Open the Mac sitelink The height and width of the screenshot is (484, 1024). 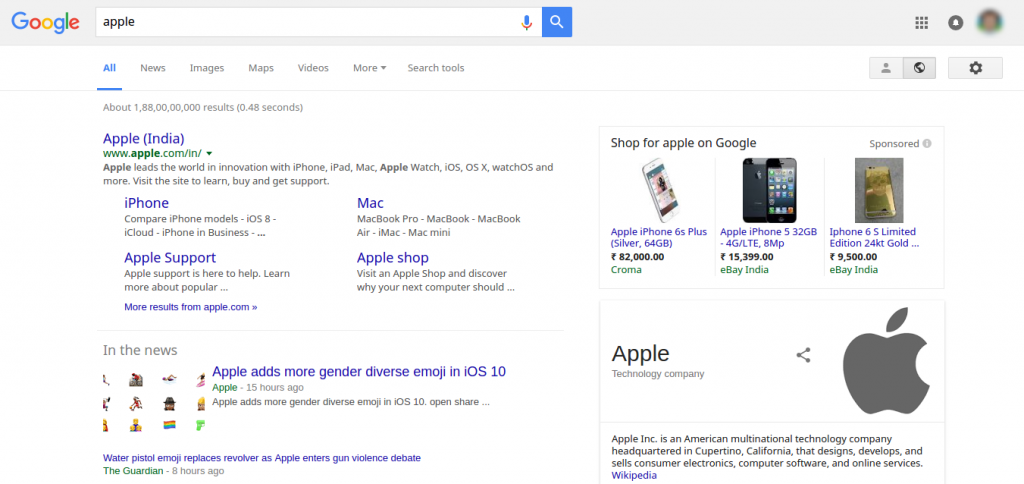tap(370, 203)
